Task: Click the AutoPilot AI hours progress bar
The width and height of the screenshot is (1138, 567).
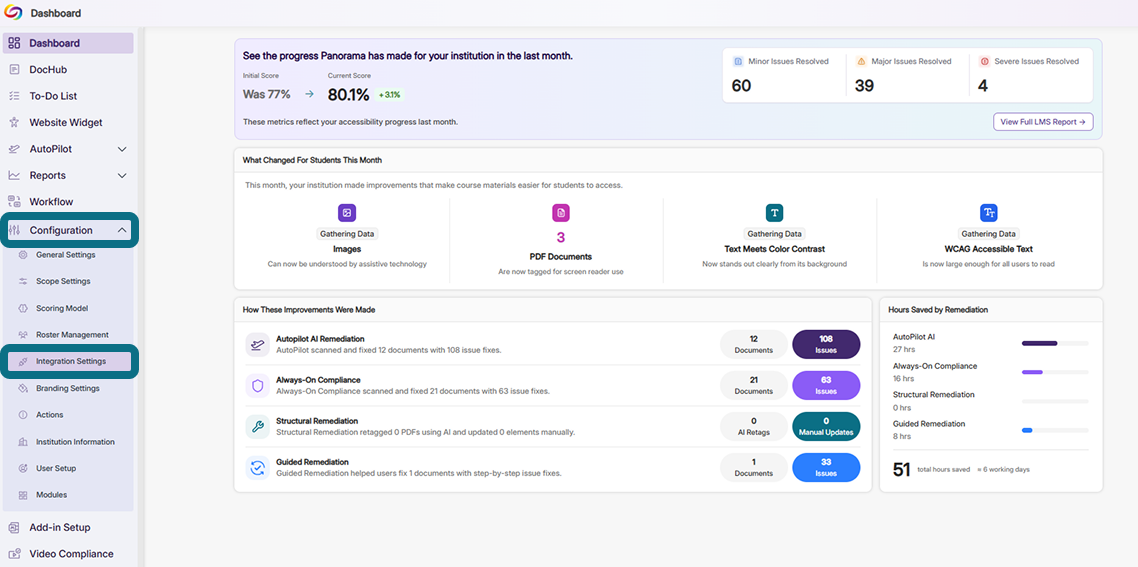Action: 1055,343
